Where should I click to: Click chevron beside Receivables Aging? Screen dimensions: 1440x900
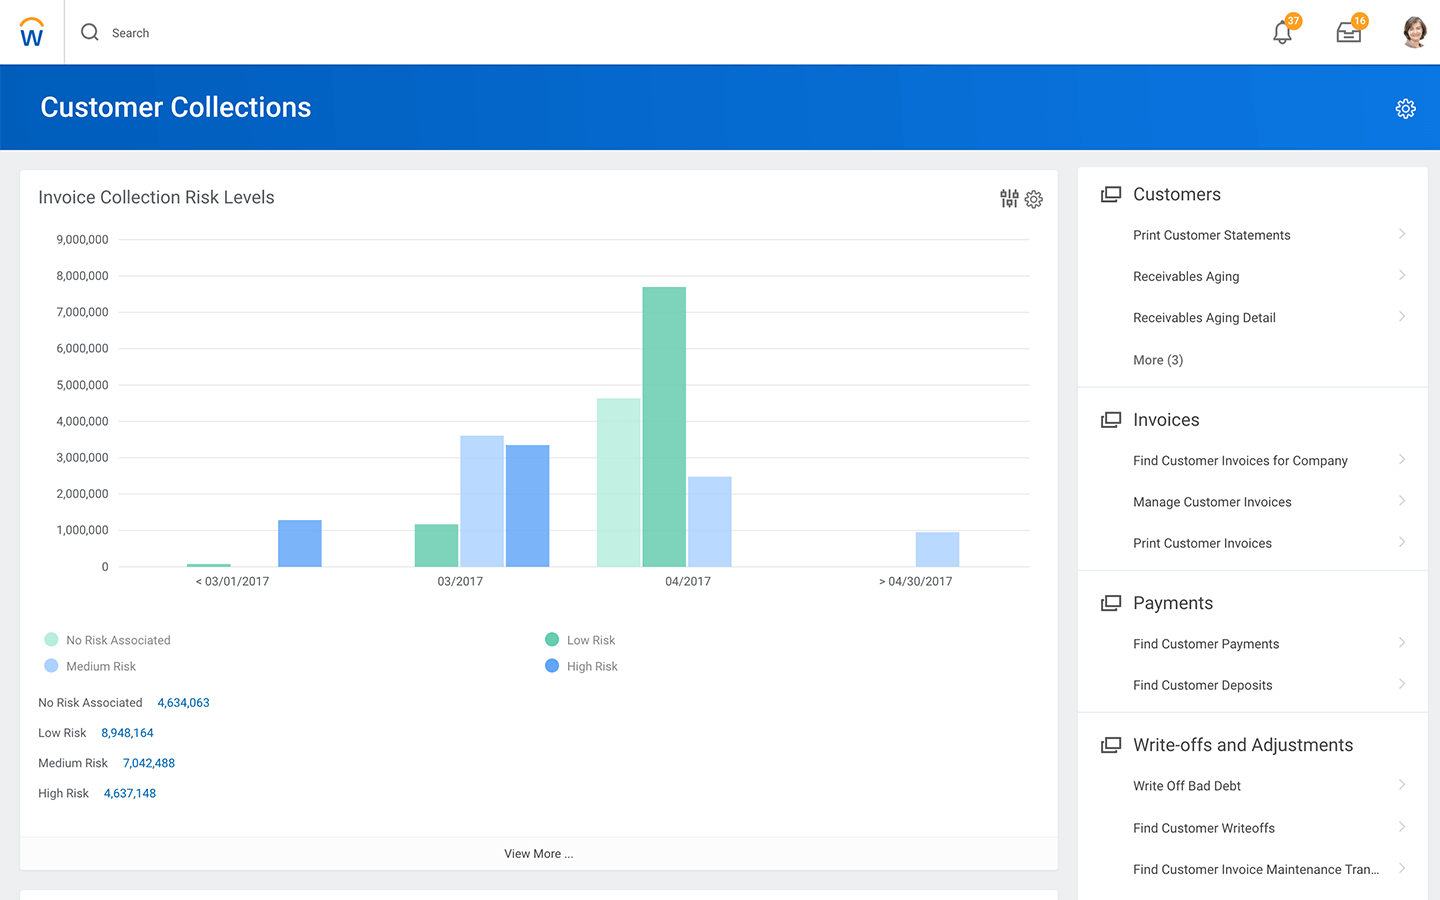1401,276
